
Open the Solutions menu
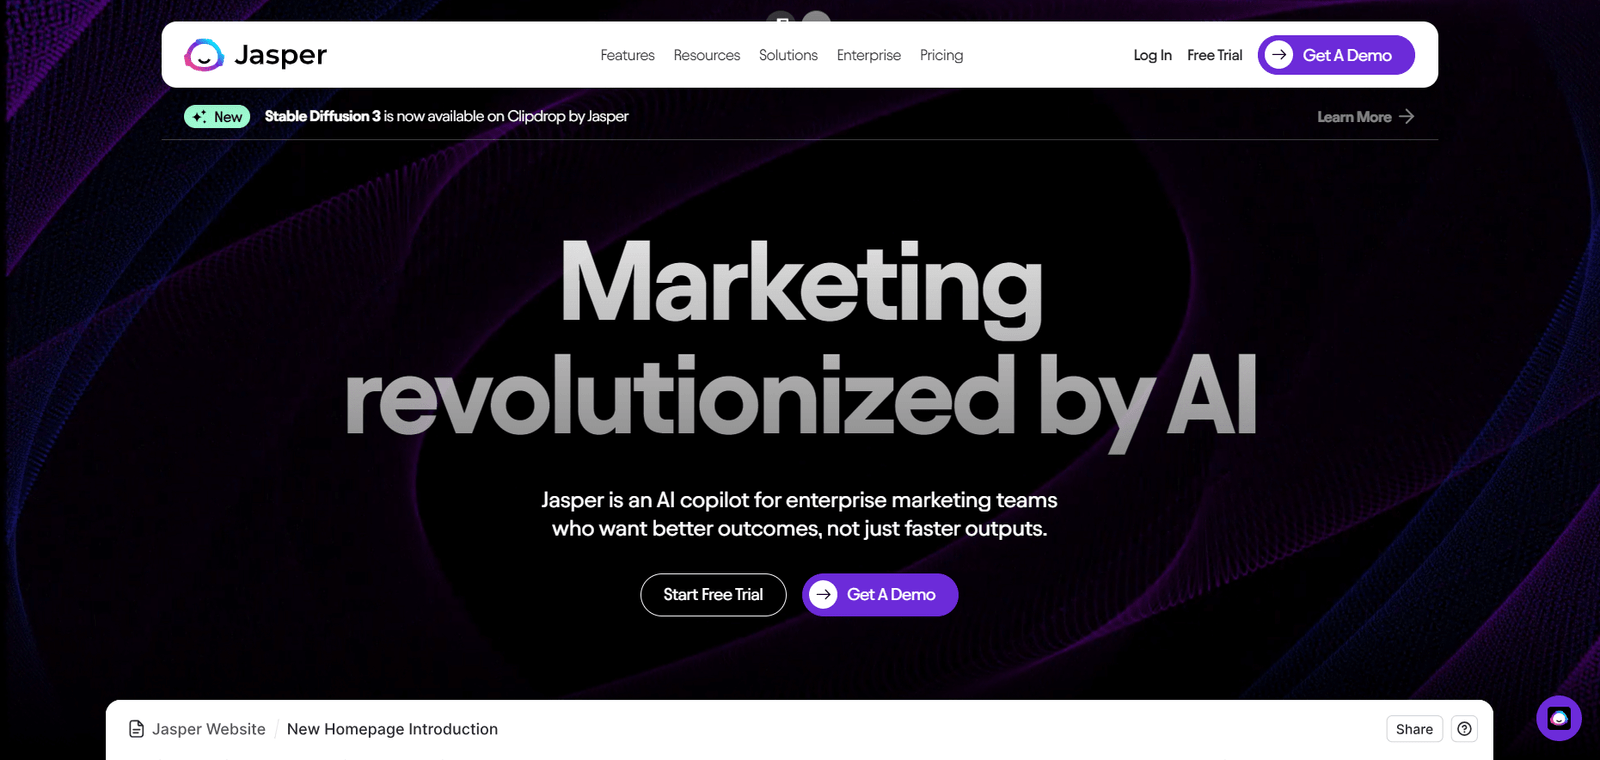(x=788, y=55)
